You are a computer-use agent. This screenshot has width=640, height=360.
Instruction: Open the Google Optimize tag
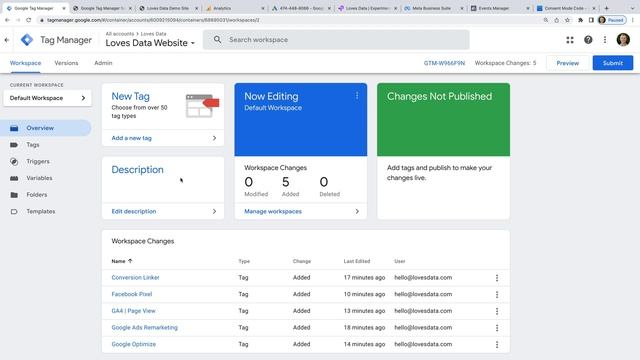[x=133, y=344]
